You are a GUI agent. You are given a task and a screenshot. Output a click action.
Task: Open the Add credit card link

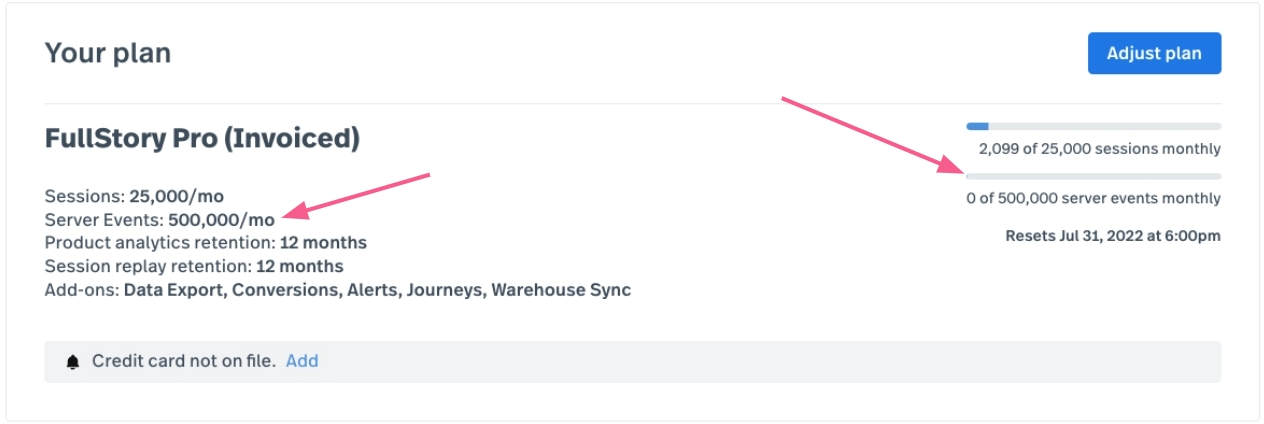pyautogui.click(x=302, y=361)
